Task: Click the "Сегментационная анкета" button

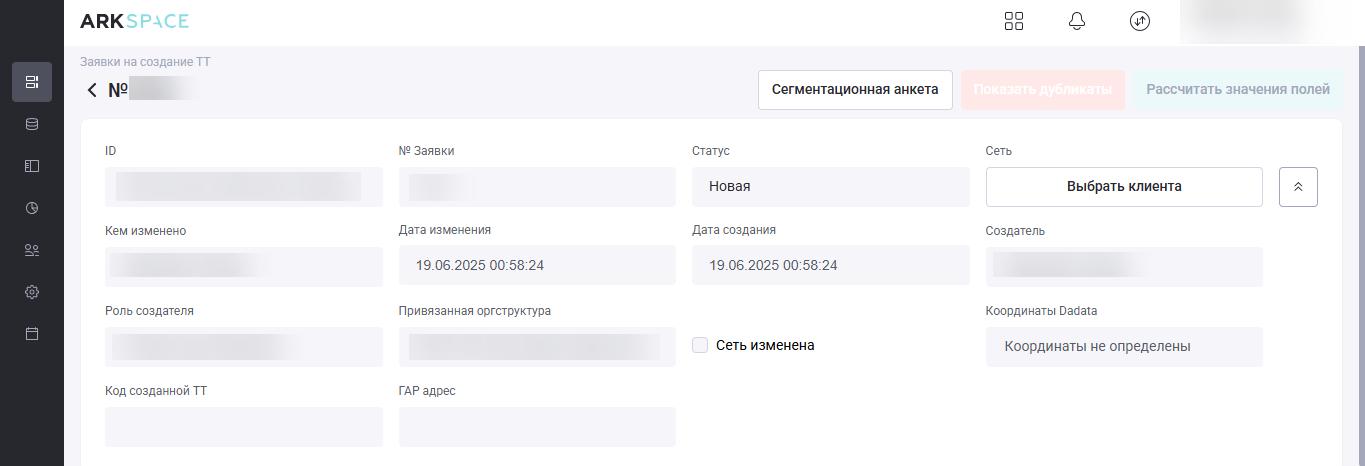Action: point(855,89)
